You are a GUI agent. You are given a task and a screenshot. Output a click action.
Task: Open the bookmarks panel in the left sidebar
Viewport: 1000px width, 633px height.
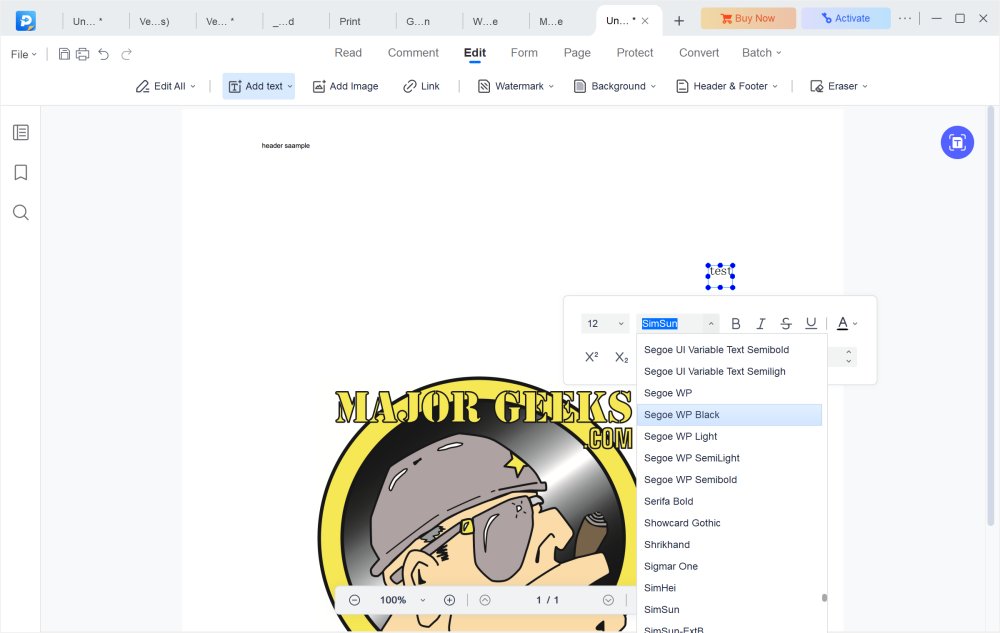(x=20, y=172)
